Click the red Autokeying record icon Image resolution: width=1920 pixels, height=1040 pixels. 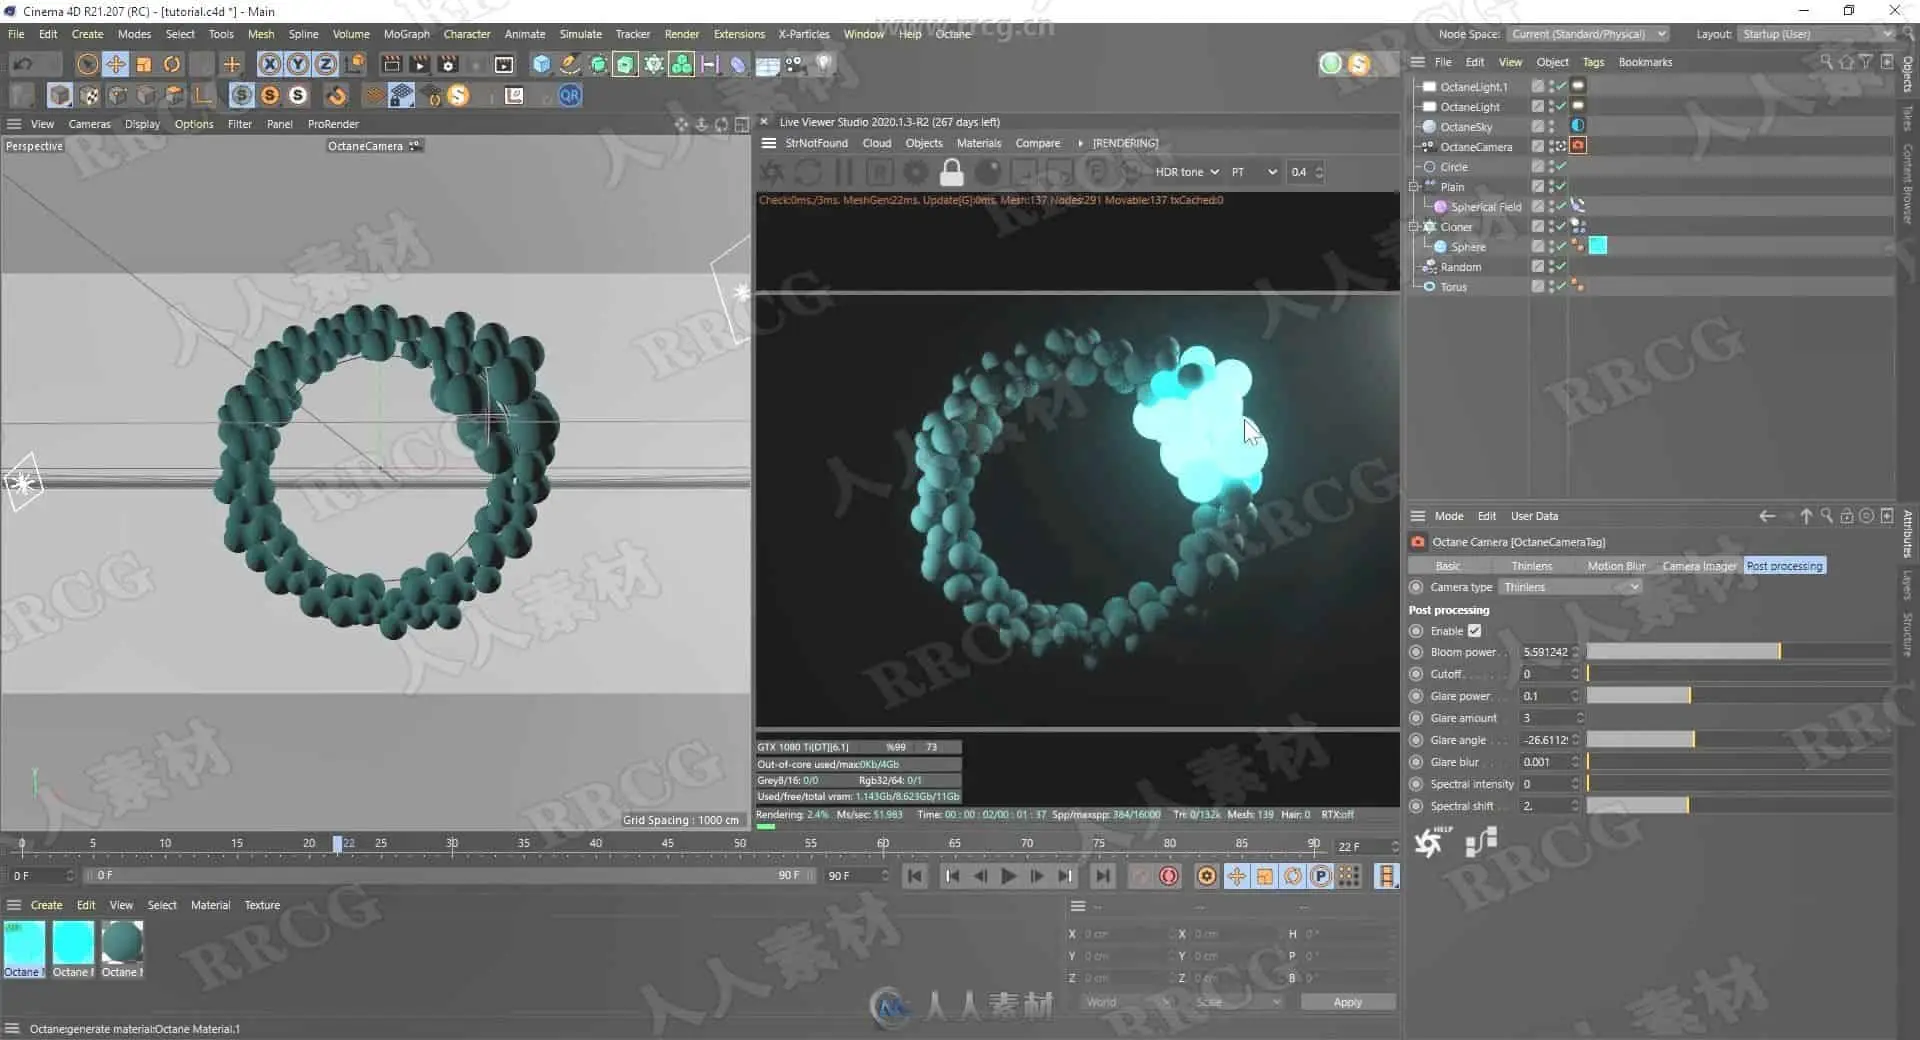tap(1168, 877)
